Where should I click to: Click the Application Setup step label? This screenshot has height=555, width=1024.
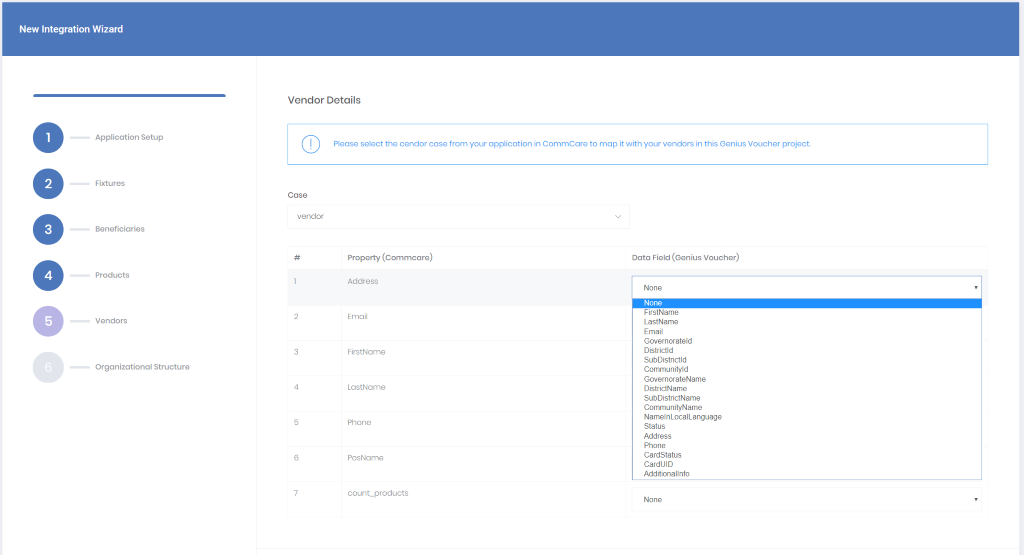click(129, 137)
